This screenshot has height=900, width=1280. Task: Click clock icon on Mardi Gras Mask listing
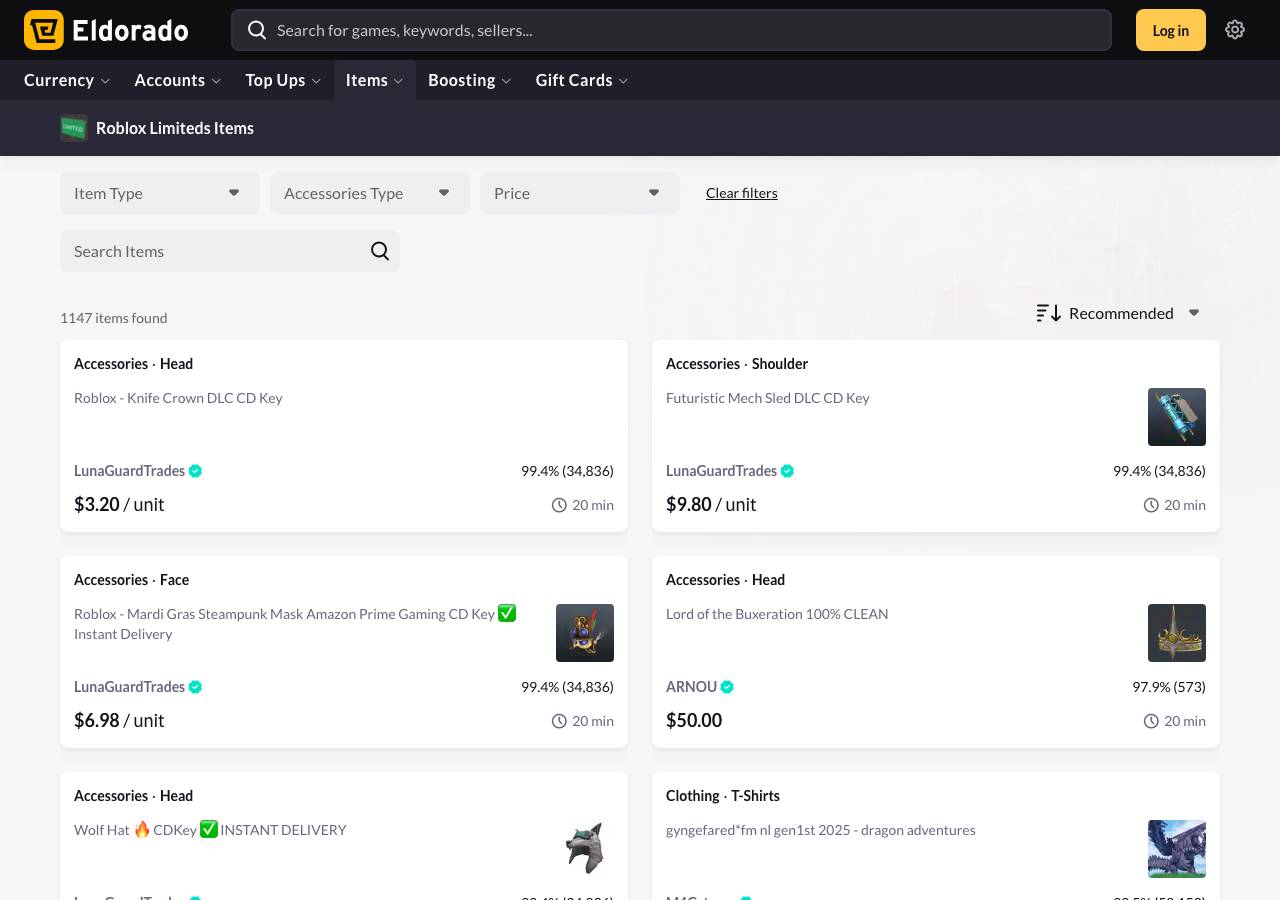[x=559, y=721]
